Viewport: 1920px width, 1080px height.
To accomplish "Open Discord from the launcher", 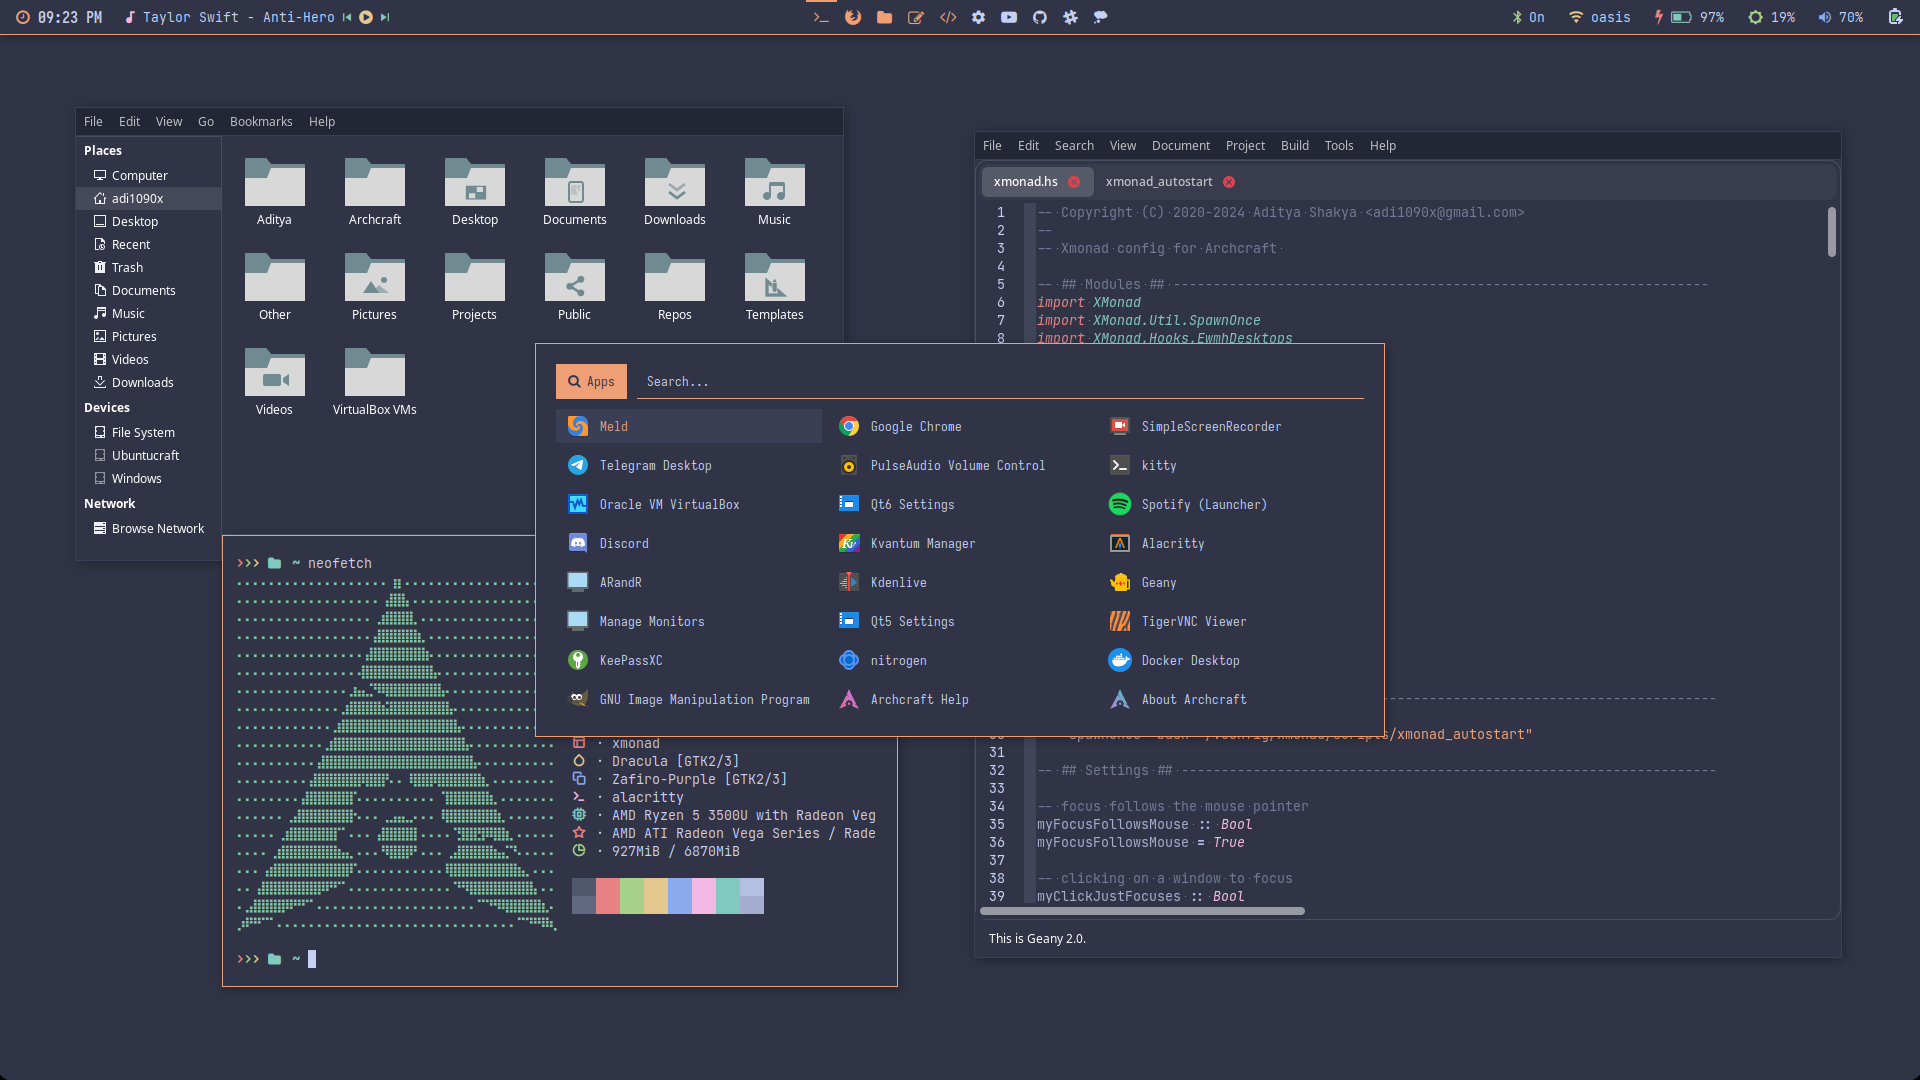I will point(624,543).
